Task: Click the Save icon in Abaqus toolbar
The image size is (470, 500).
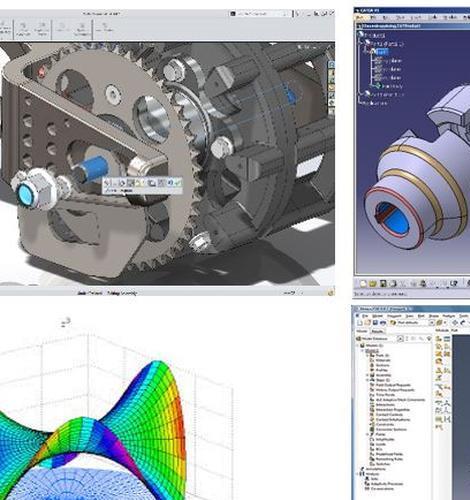Action: 375,323
